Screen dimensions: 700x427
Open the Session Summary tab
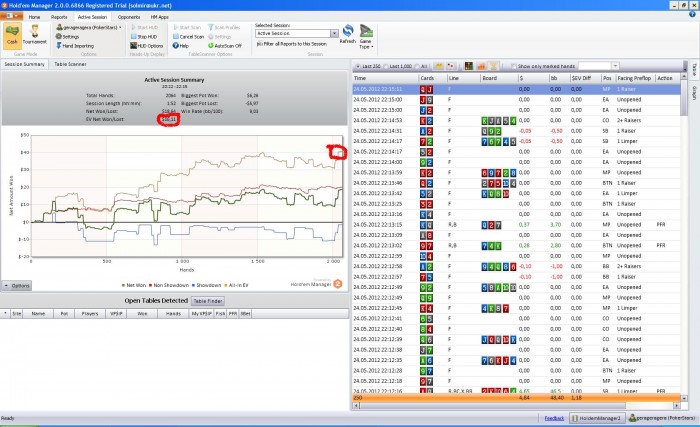pyautogui.click(x=25, y=64)
